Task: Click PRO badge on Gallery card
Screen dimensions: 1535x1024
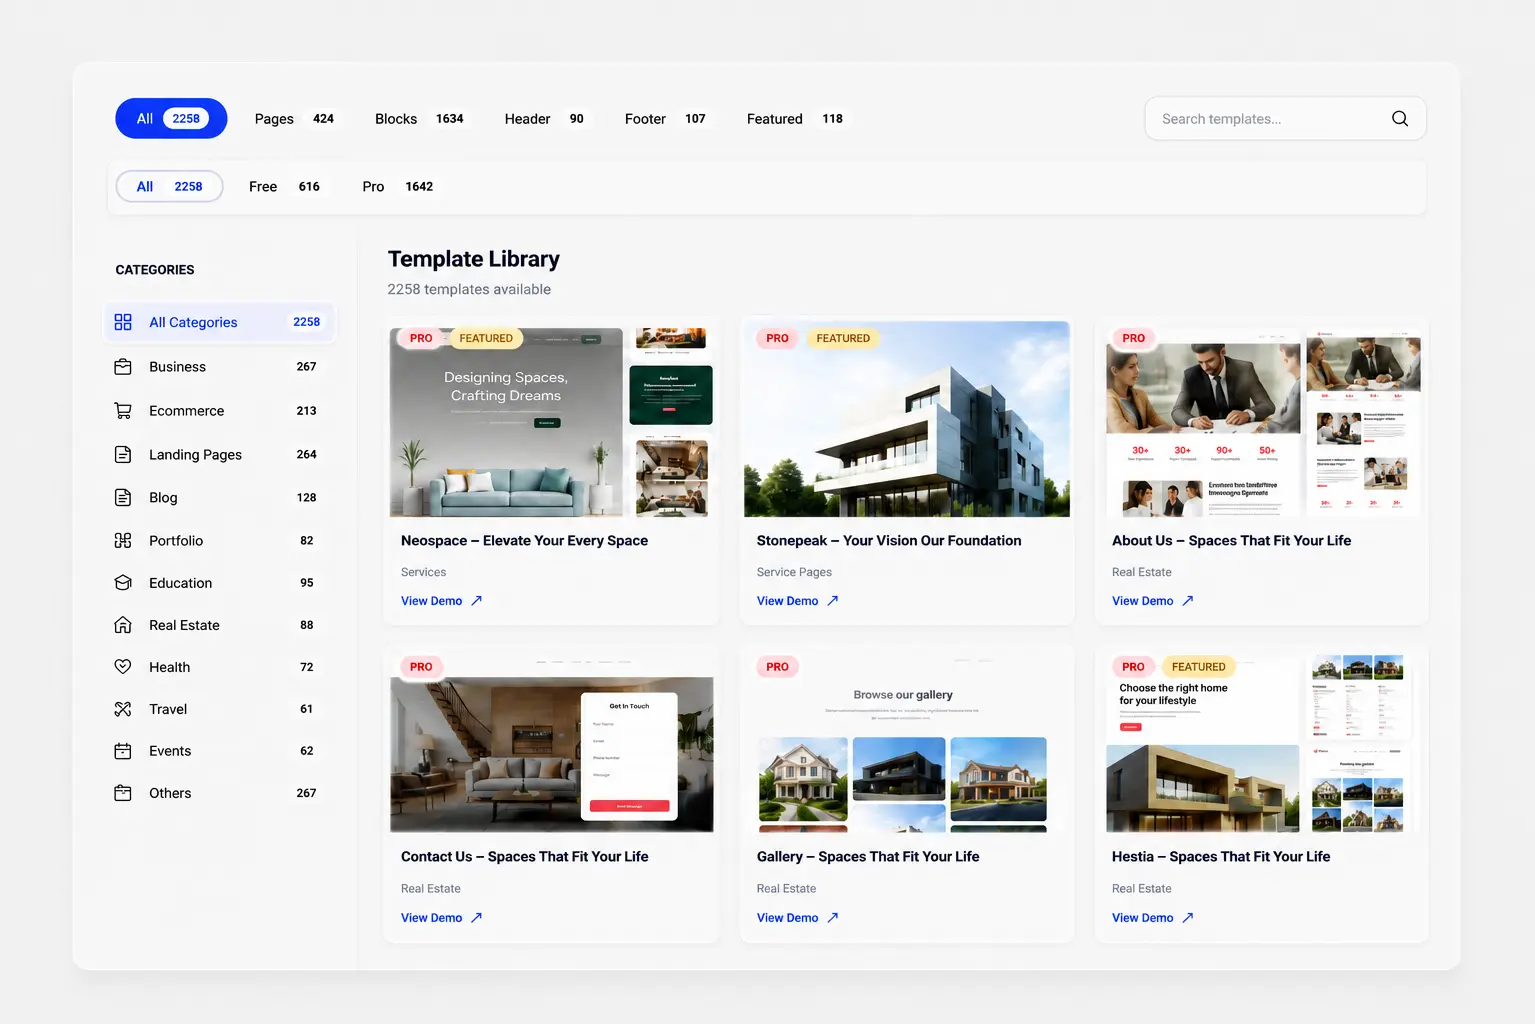Action: pos(777,667)
